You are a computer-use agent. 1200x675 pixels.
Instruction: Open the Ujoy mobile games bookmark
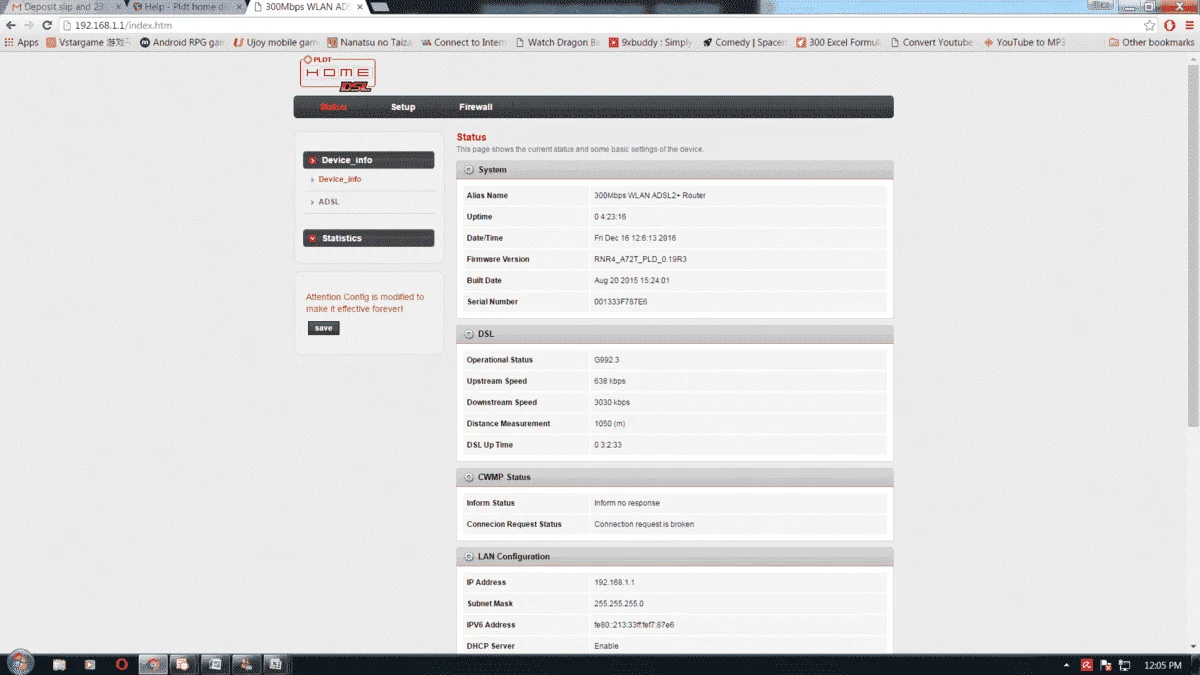276,43
